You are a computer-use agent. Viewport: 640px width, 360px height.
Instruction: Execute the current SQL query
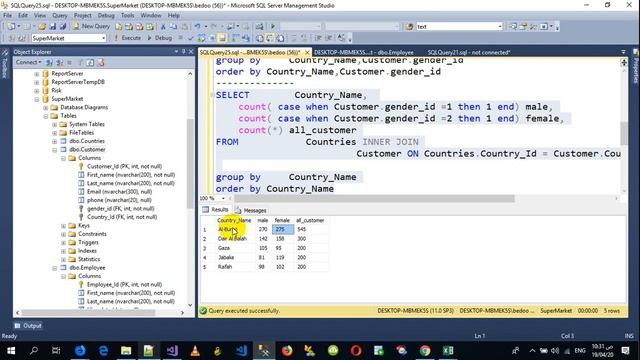(x=127, y=38)
